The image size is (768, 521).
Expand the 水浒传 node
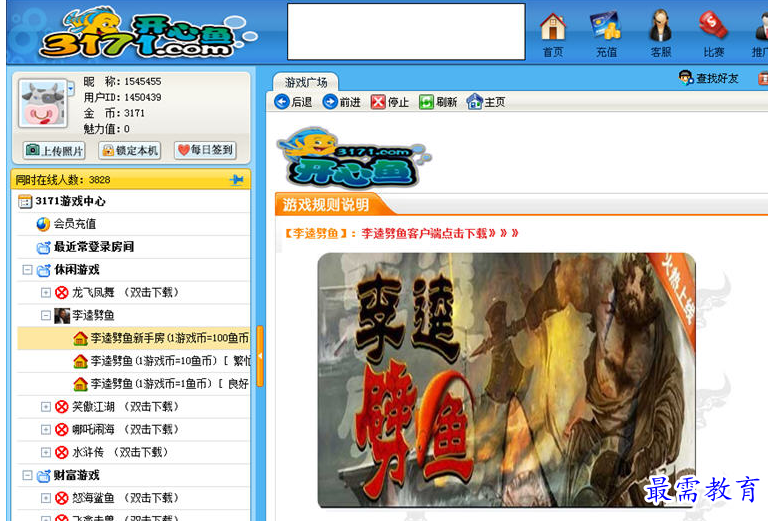pos(46,452)
